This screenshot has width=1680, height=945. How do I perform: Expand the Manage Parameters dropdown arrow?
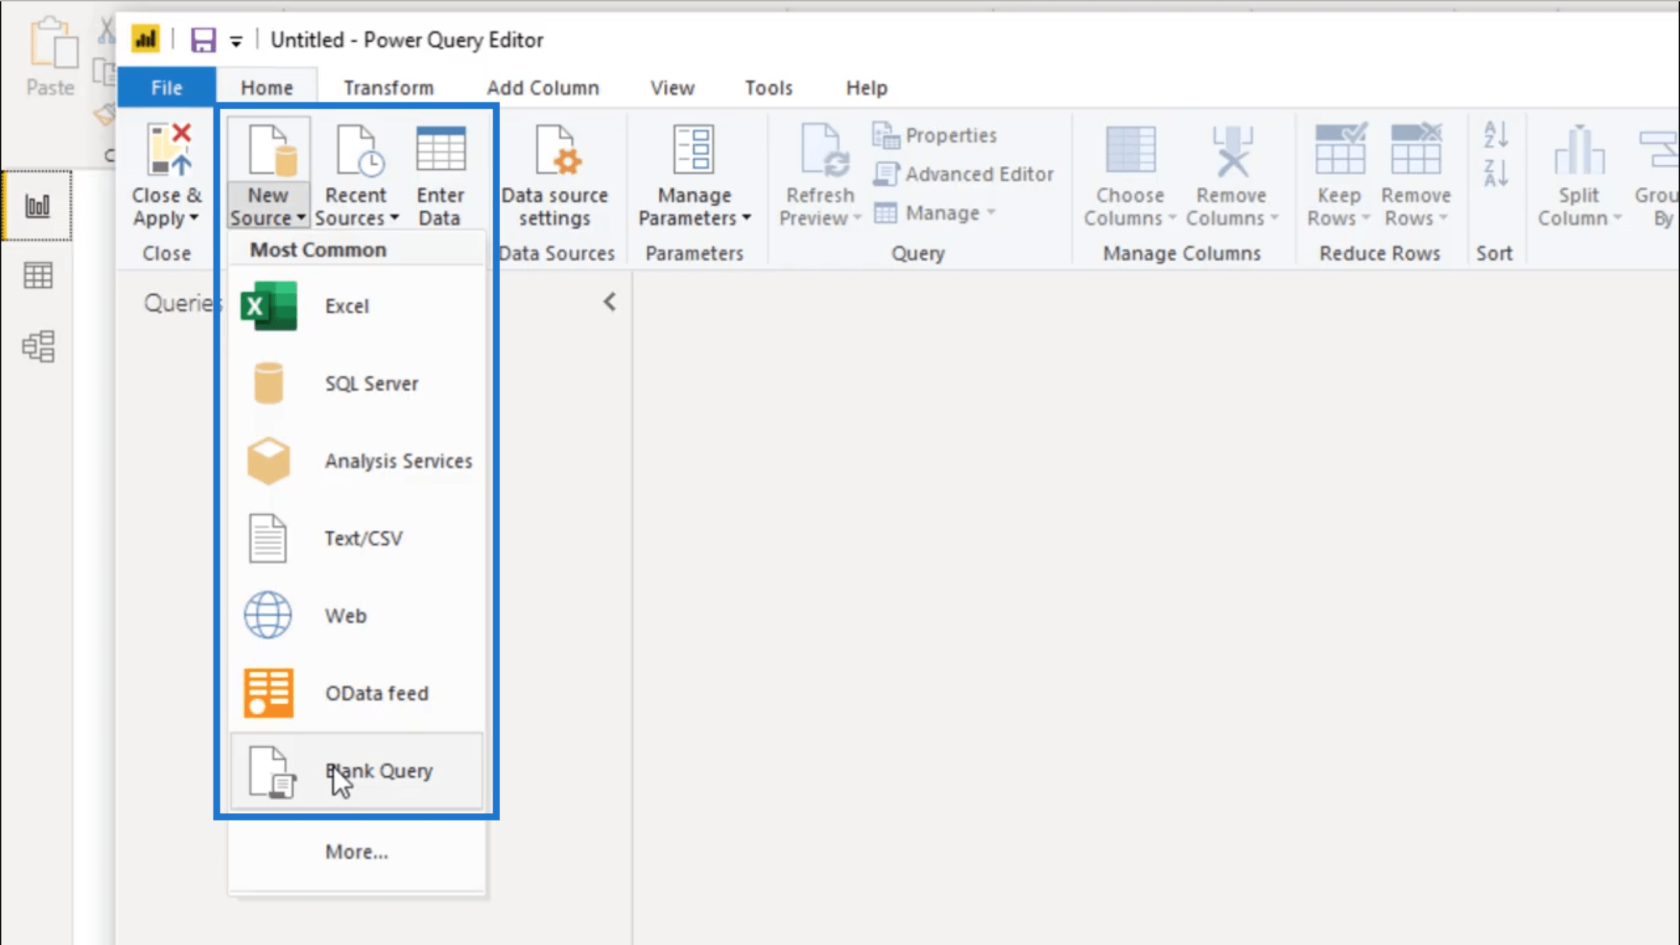pos(746,218)
